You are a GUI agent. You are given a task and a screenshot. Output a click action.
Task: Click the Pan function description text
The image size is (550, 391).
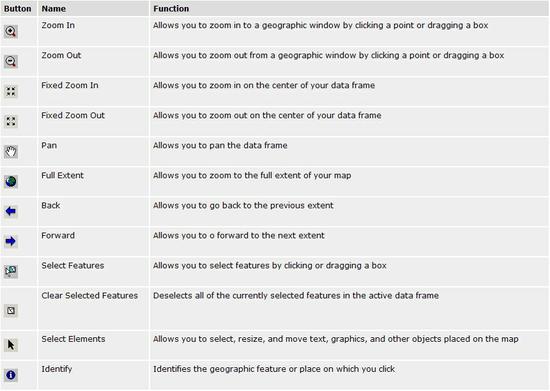click(x=220, y=146)
